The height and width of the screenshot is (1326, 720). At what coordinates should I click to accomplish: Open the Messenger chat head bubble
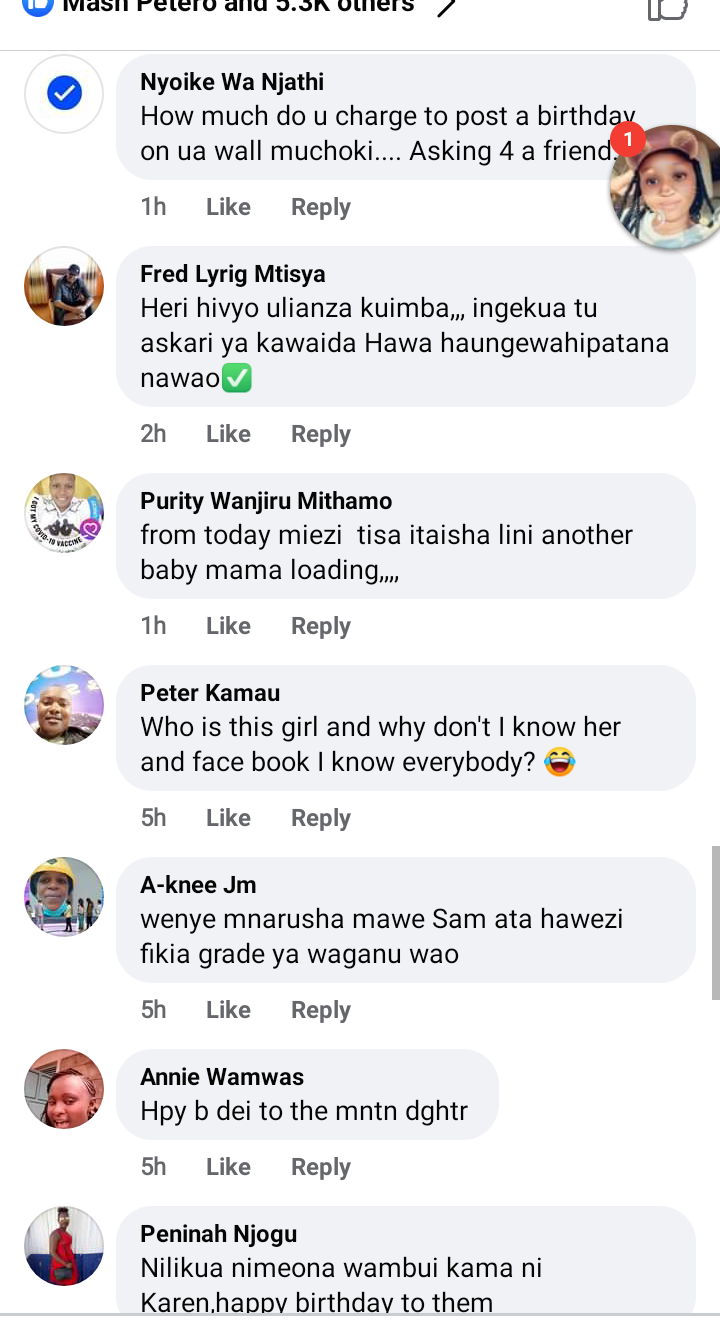coord(666,188)
